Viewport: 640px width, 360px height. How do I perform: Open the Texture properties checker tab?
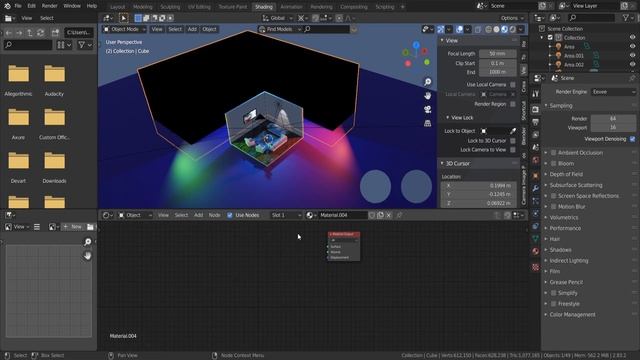pyautogui.click(x=536, y=267)
